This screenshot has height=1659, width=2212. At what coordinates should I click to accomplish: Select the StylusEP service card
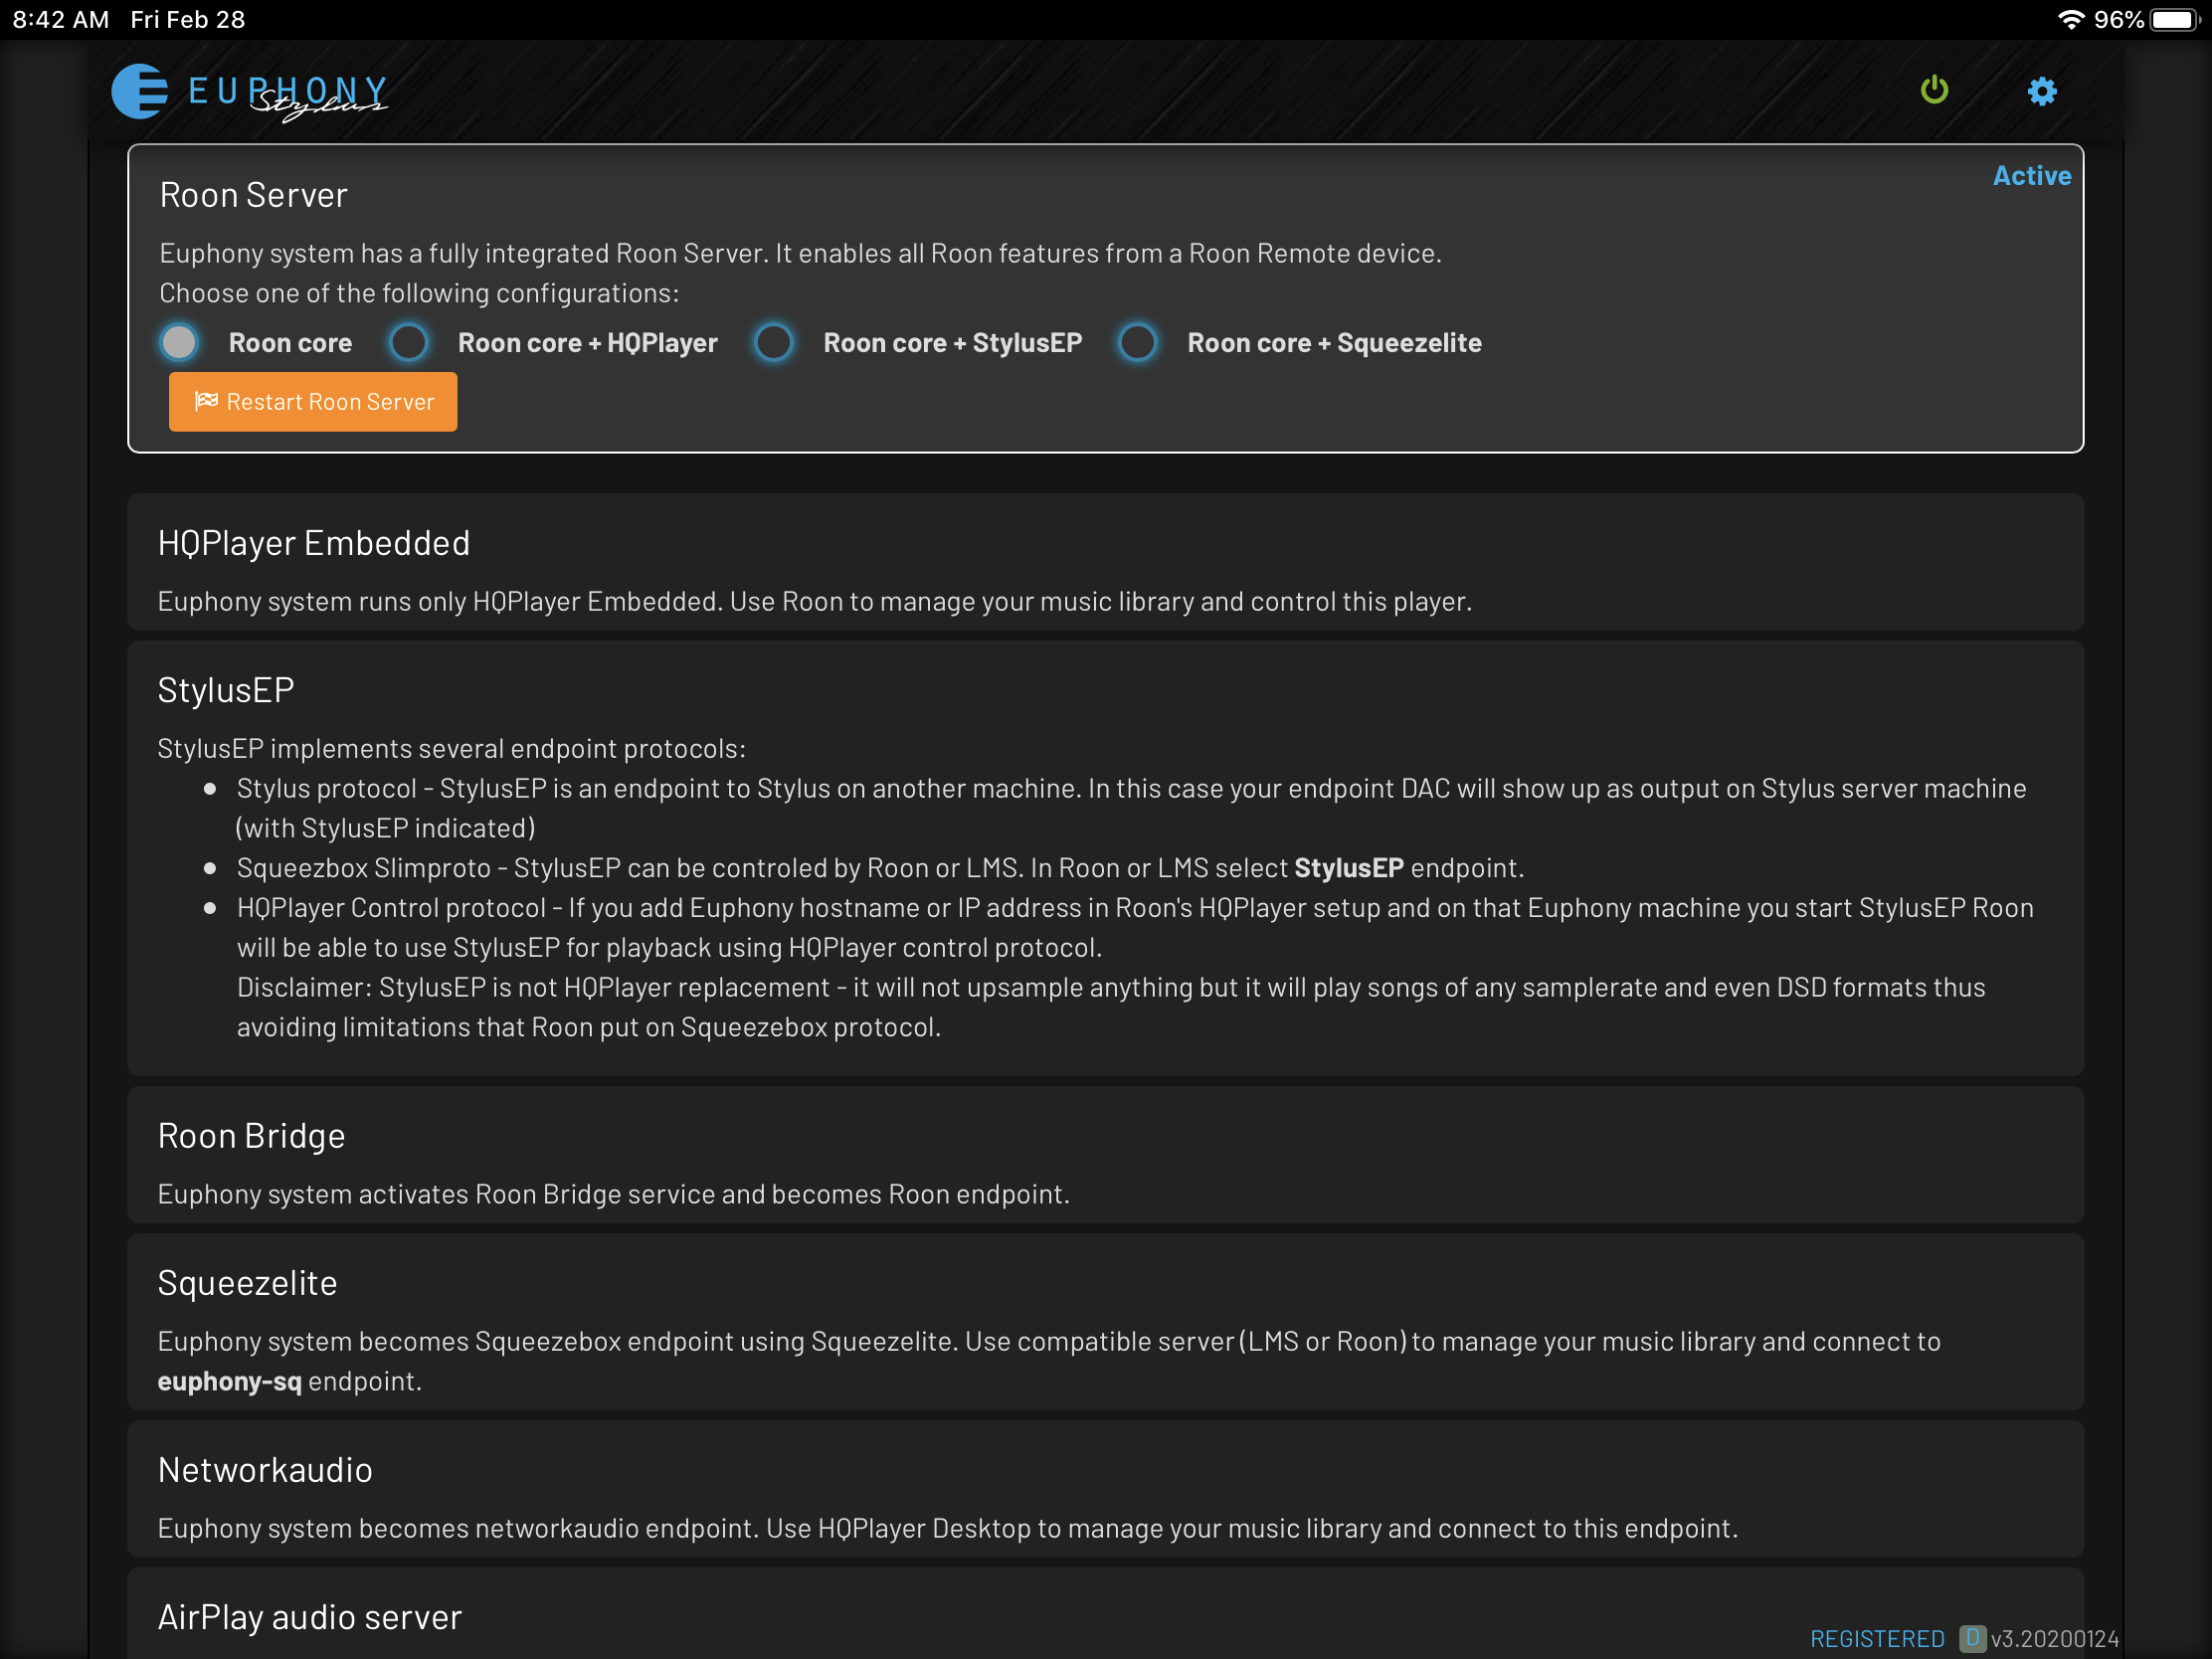click(1105, 858)
